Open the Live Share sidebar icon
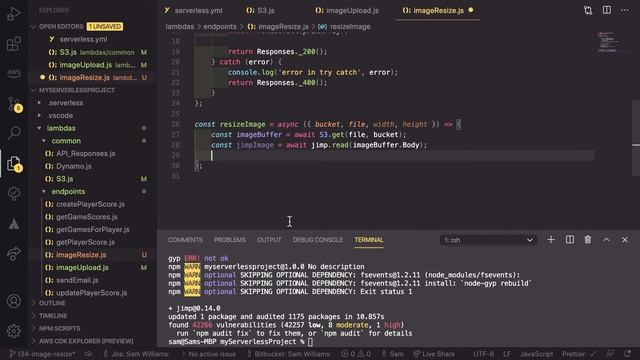This screenshot has width=640, height=360. click(x=13, y=253)
